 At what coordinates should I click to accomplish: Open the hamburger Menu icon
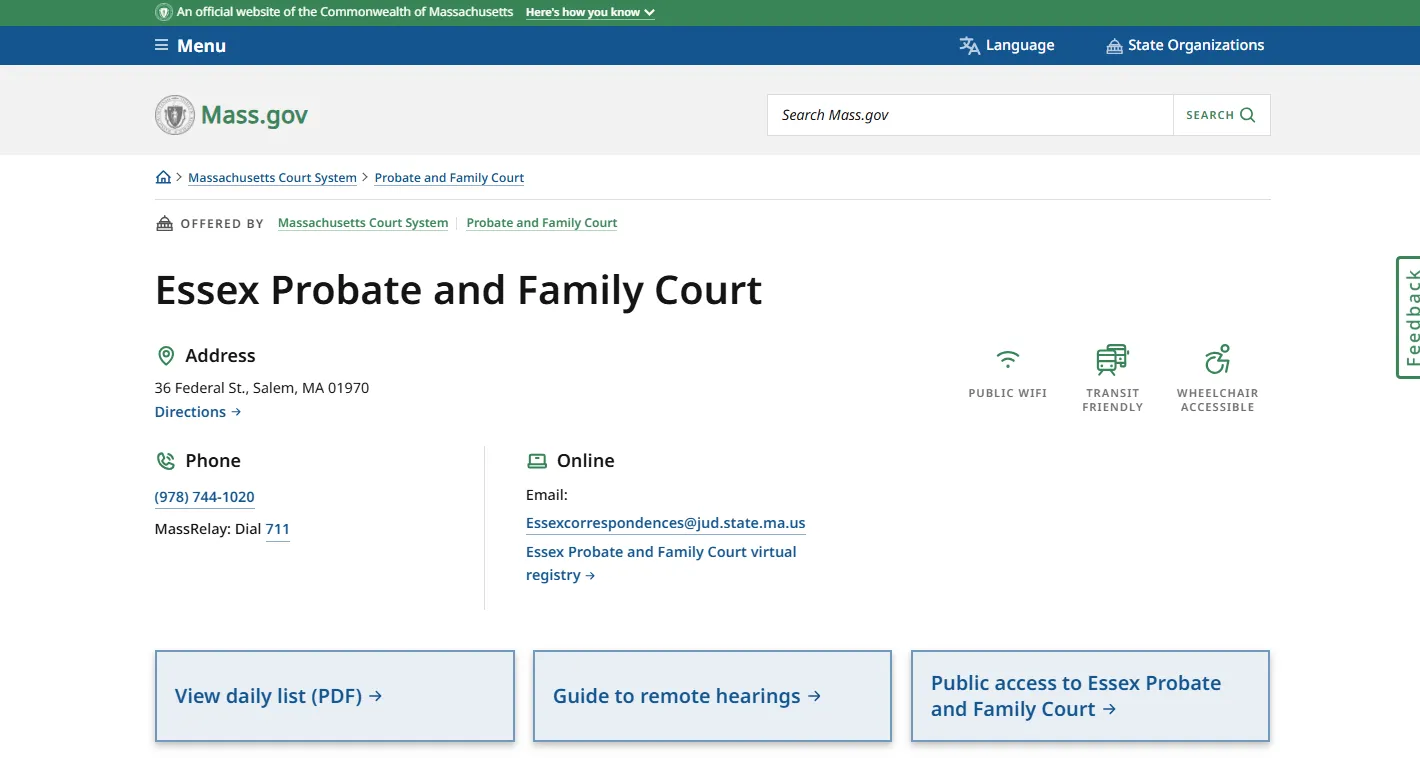[161, 45]
